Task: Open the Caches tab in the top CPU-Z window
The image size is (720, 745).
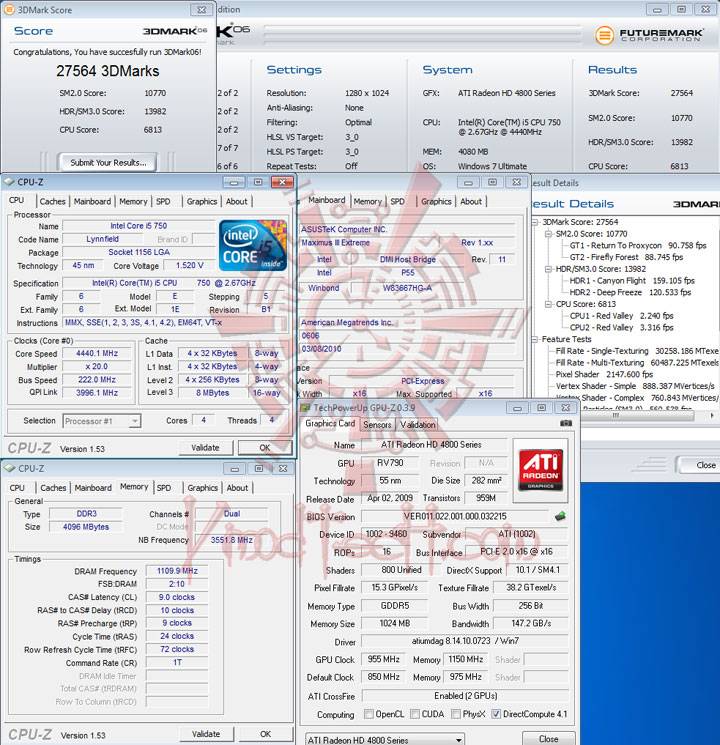Action: click(x=52, y=201)
